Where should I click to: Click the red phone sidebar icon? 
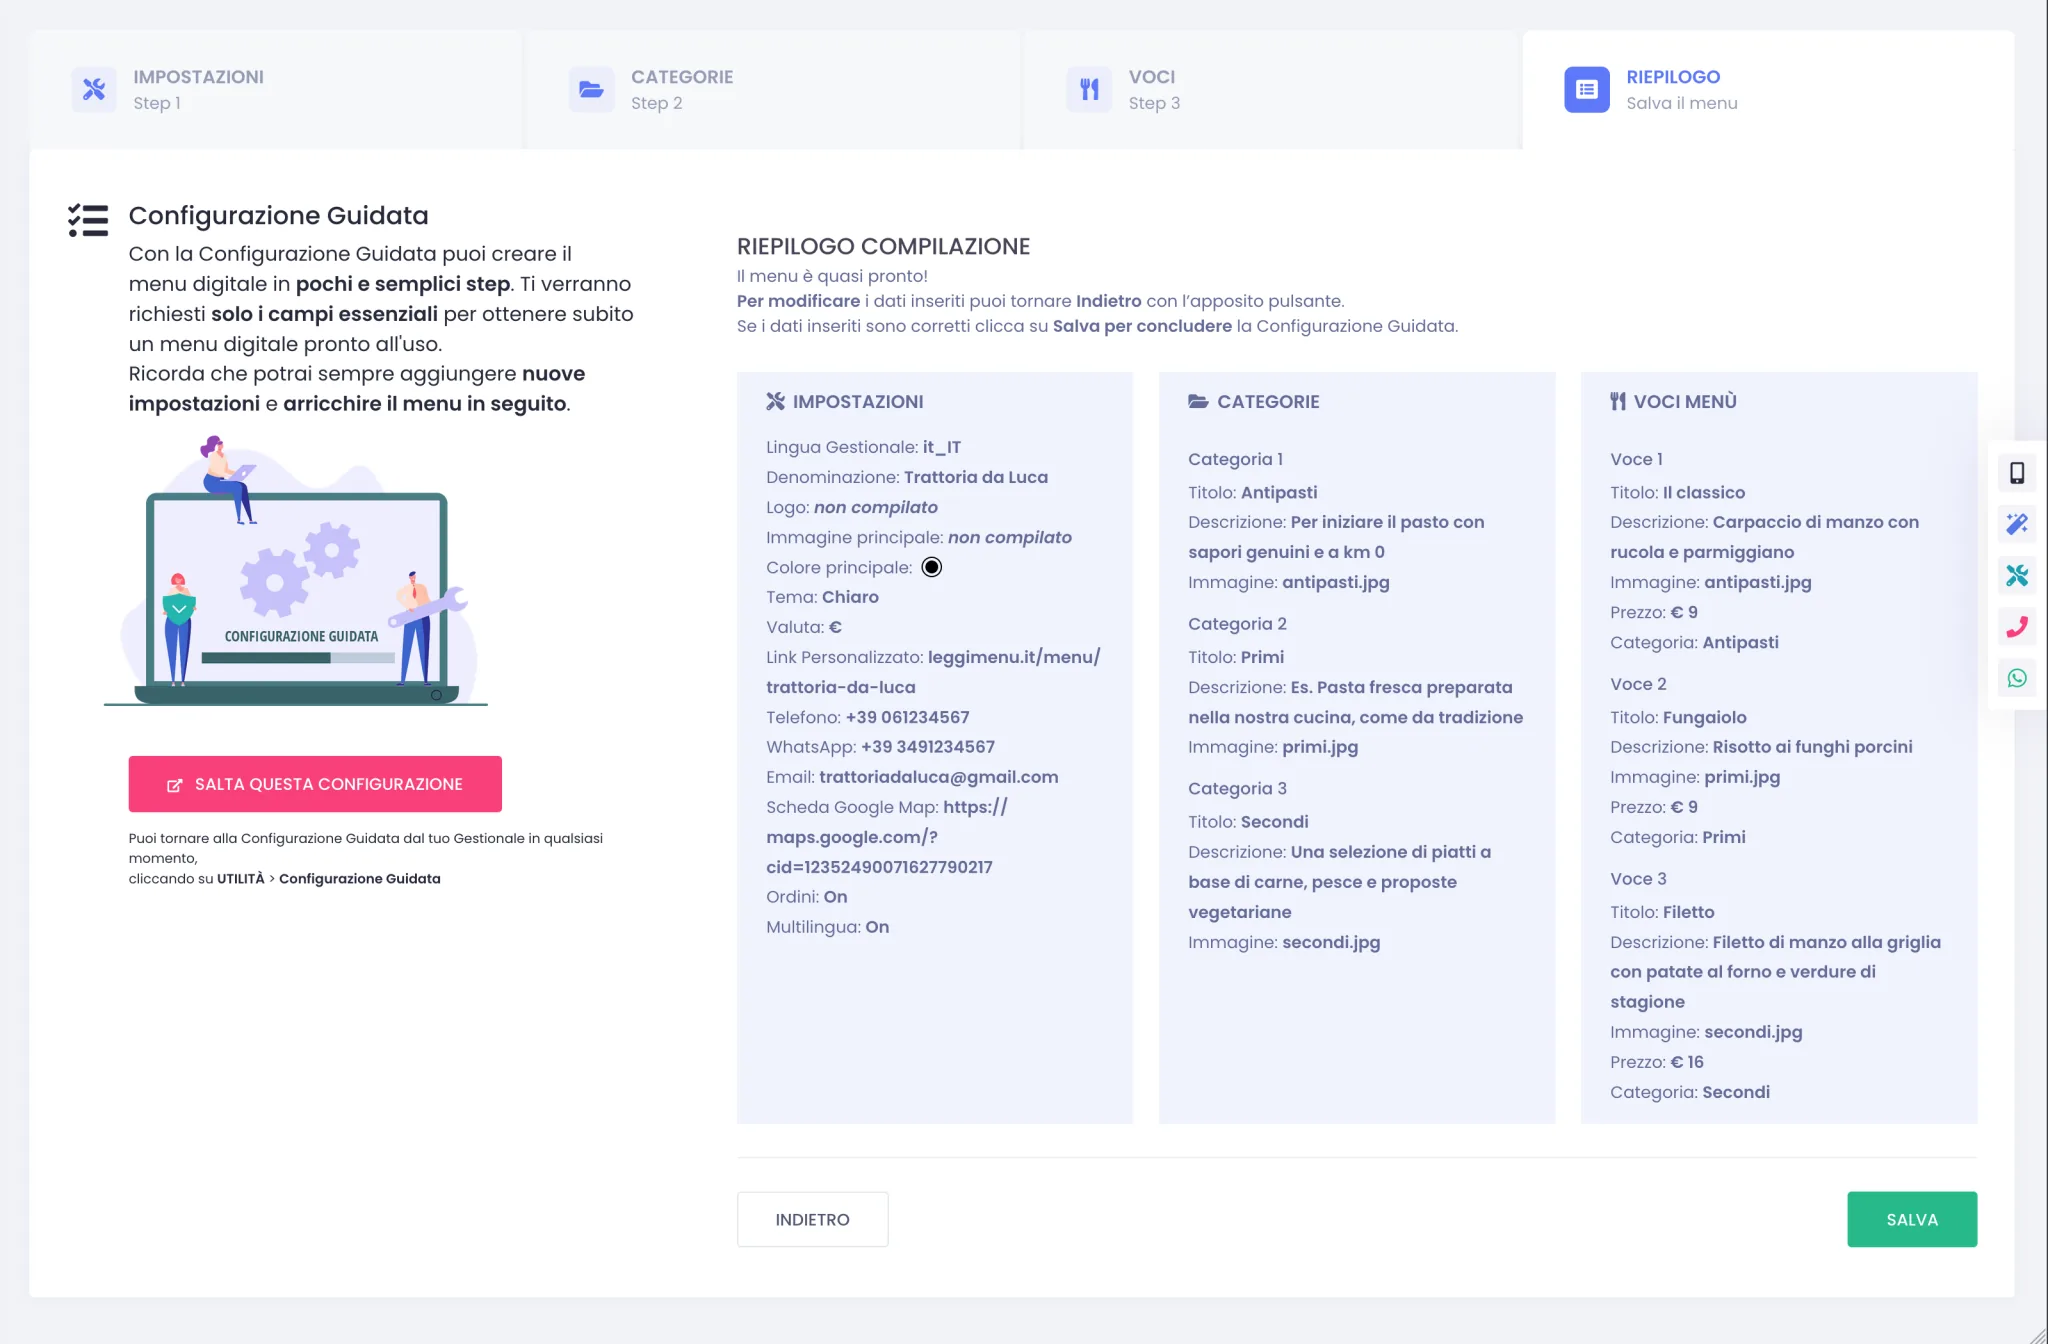(x=2017, y=627)
